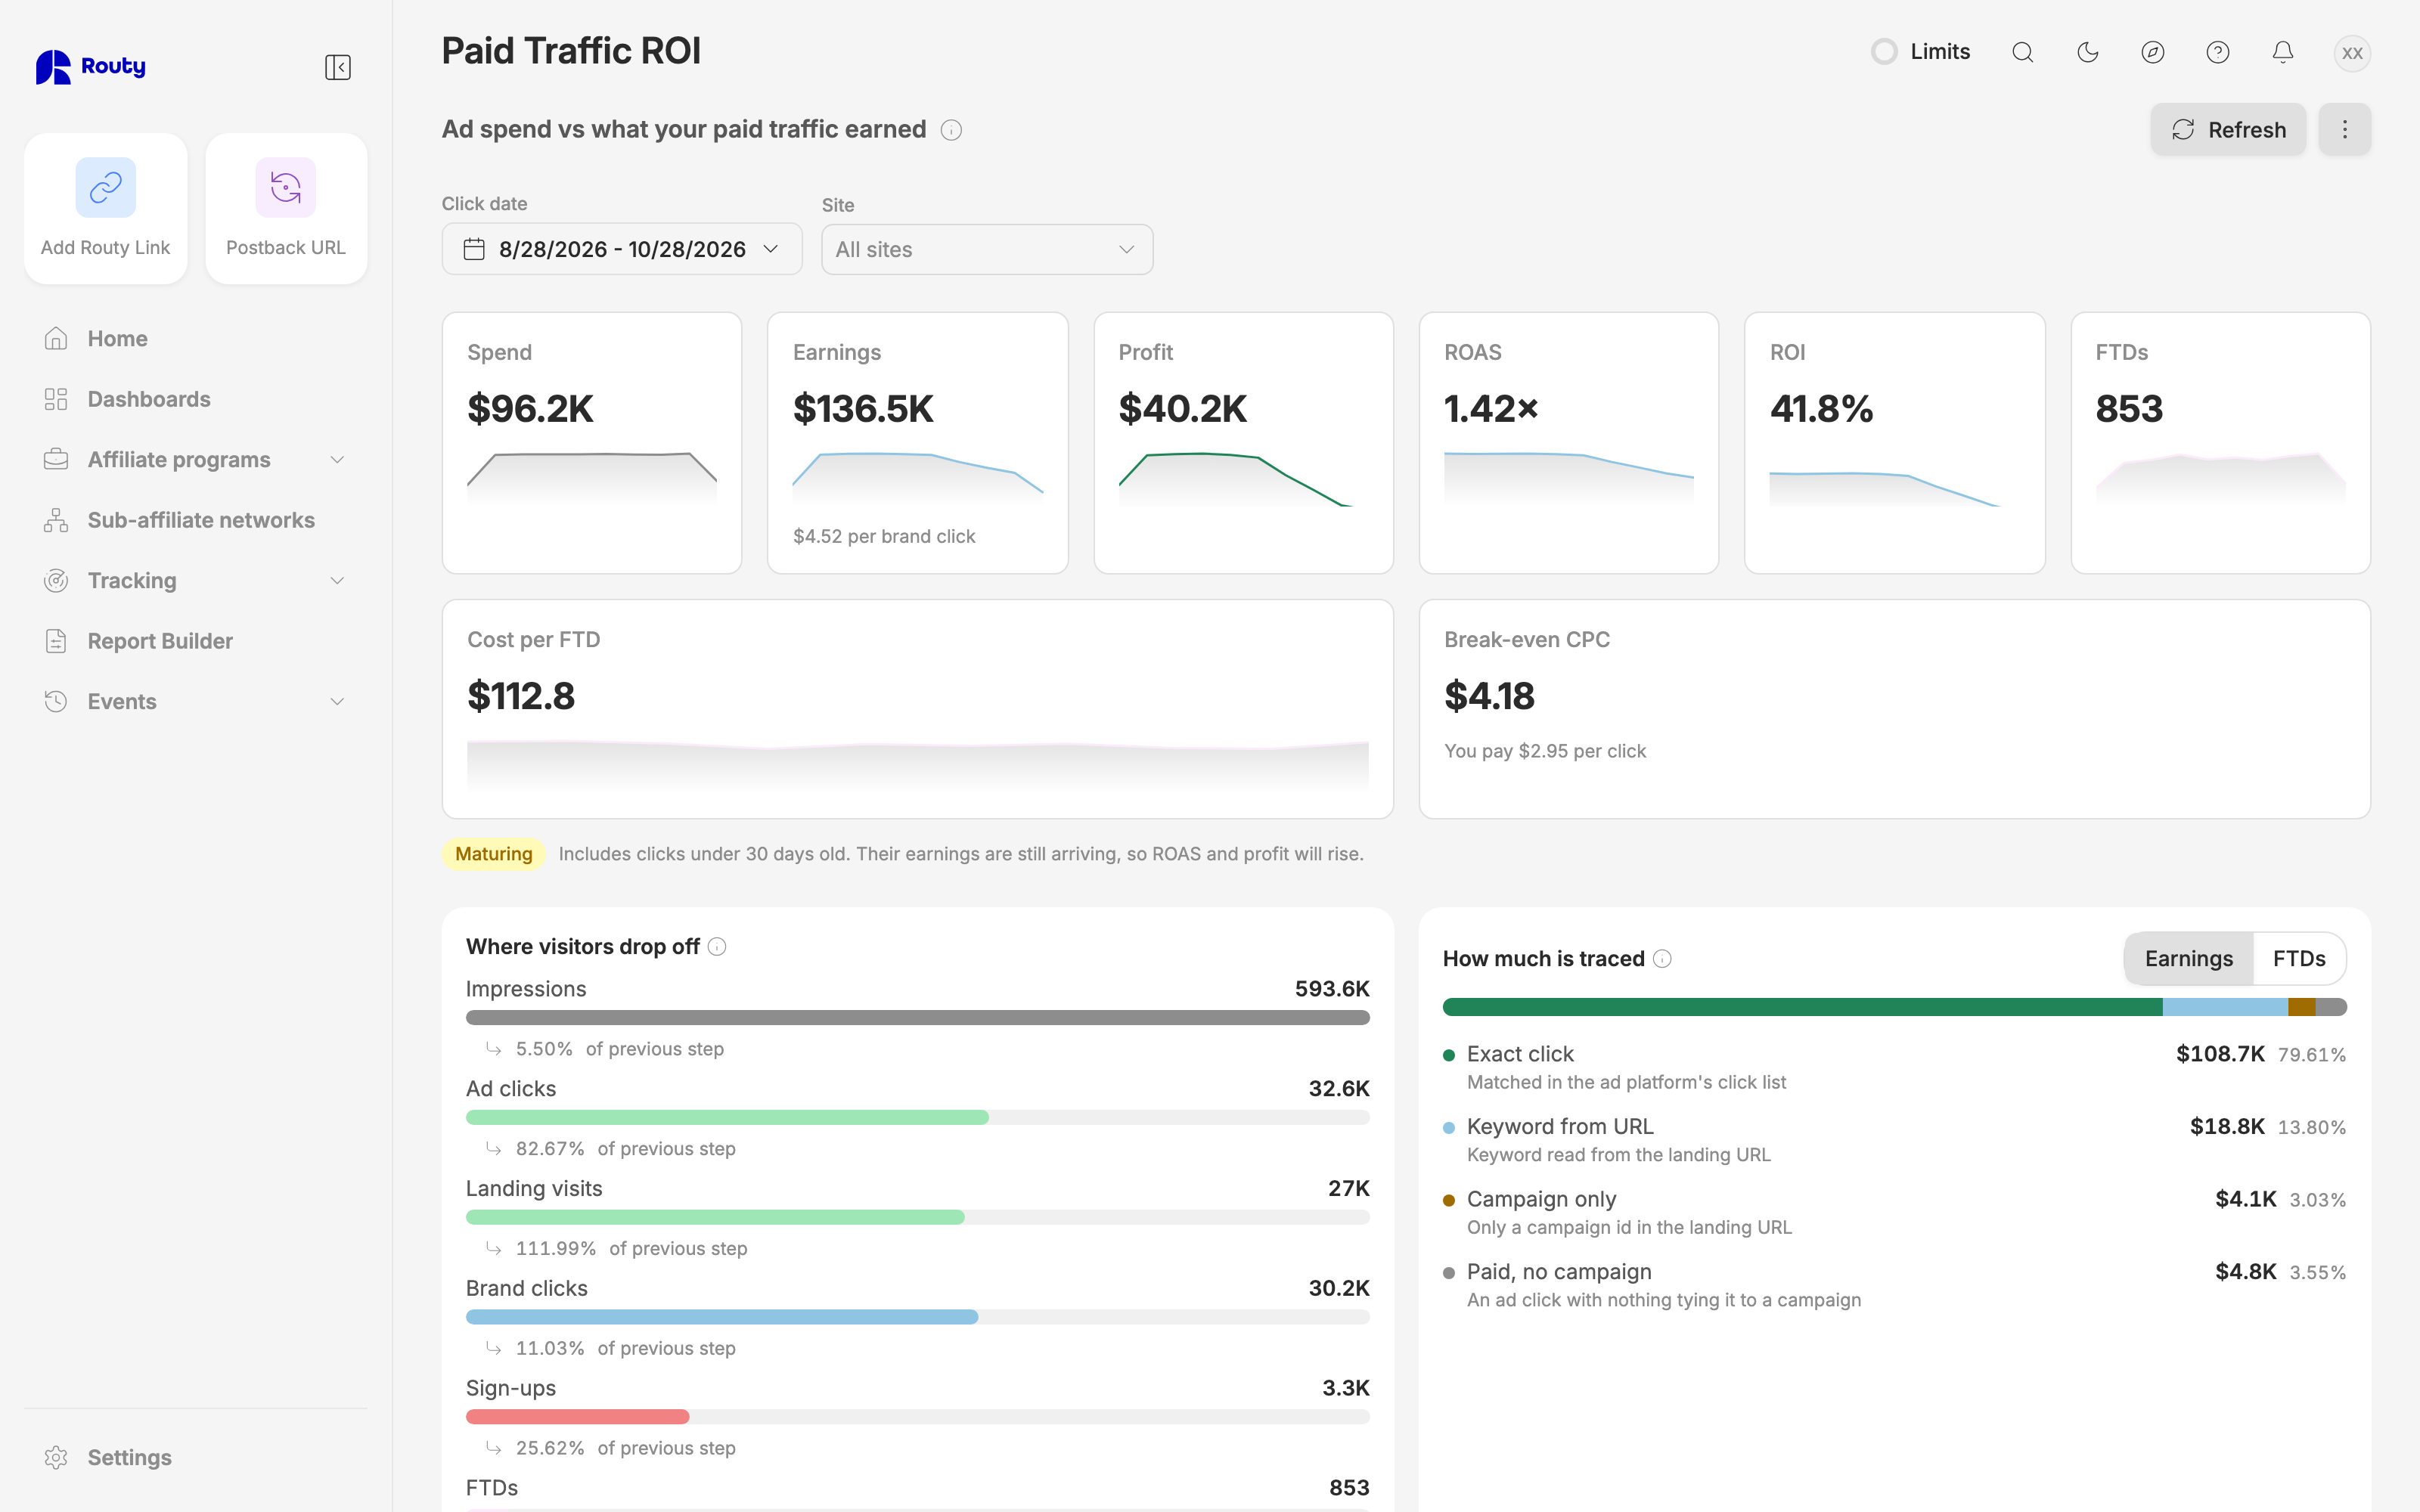Open the search icon in header
Viewport: 2420px width, 1512px height.
click(x=2022, y=52)
